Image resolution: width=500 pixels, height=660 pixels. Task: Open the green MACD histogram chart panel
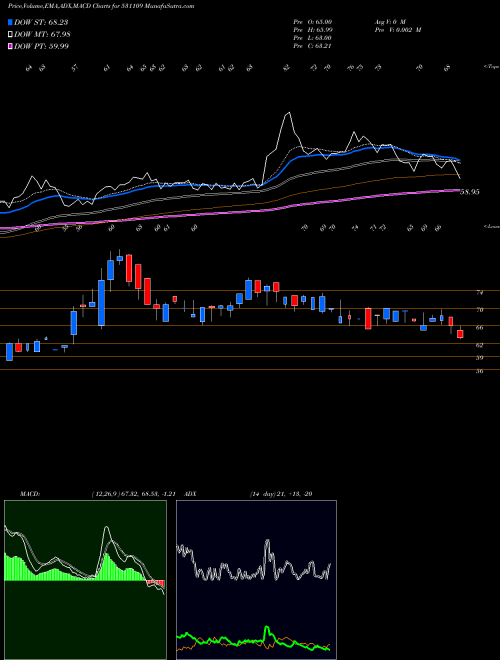(x=85, y=580)
